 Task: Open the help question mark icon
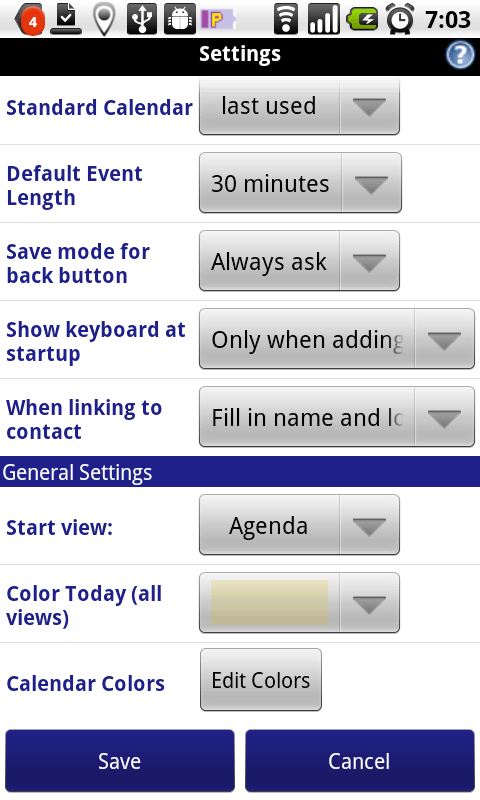point(460,55)
